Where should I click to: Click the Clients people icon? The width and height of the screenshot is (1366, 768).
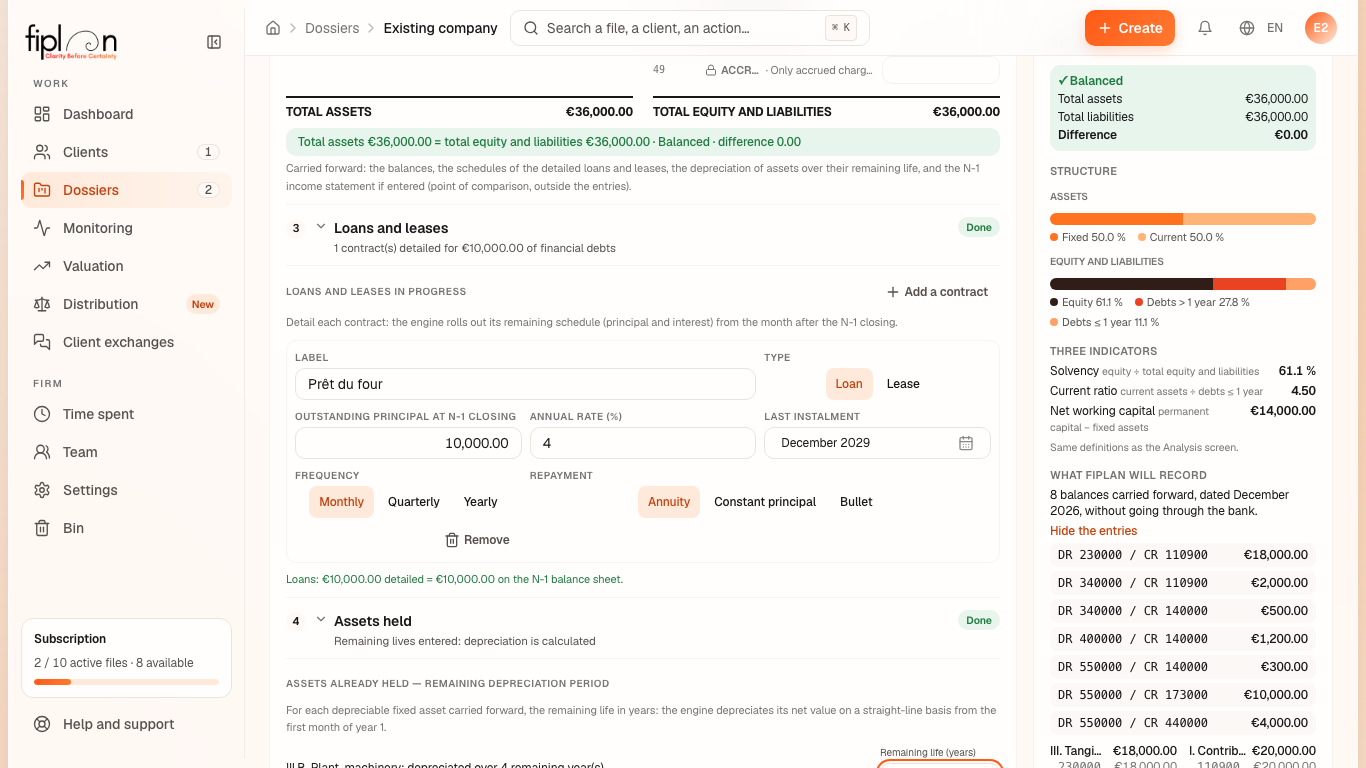point(42,152)
